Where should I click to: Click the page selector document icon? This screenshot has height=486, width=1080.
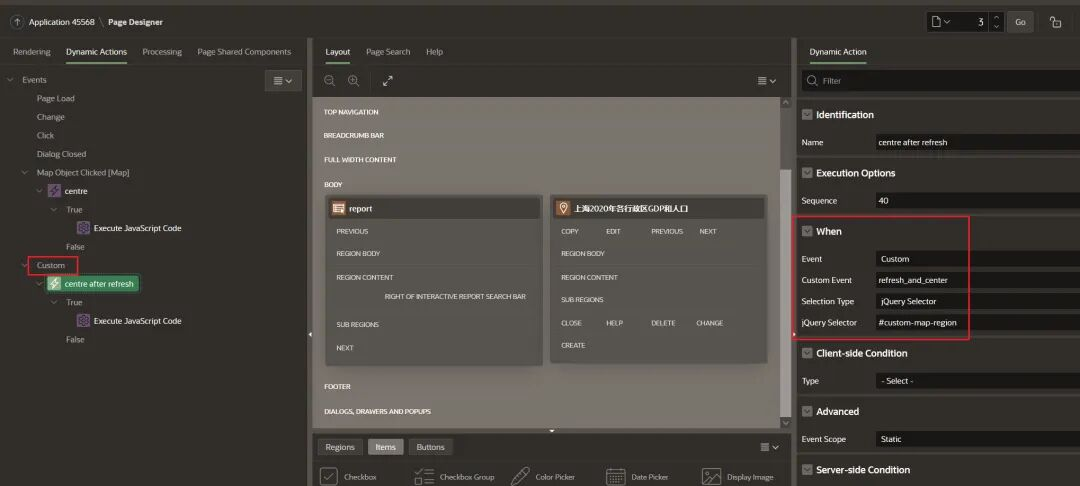click(x=940, y=22)
